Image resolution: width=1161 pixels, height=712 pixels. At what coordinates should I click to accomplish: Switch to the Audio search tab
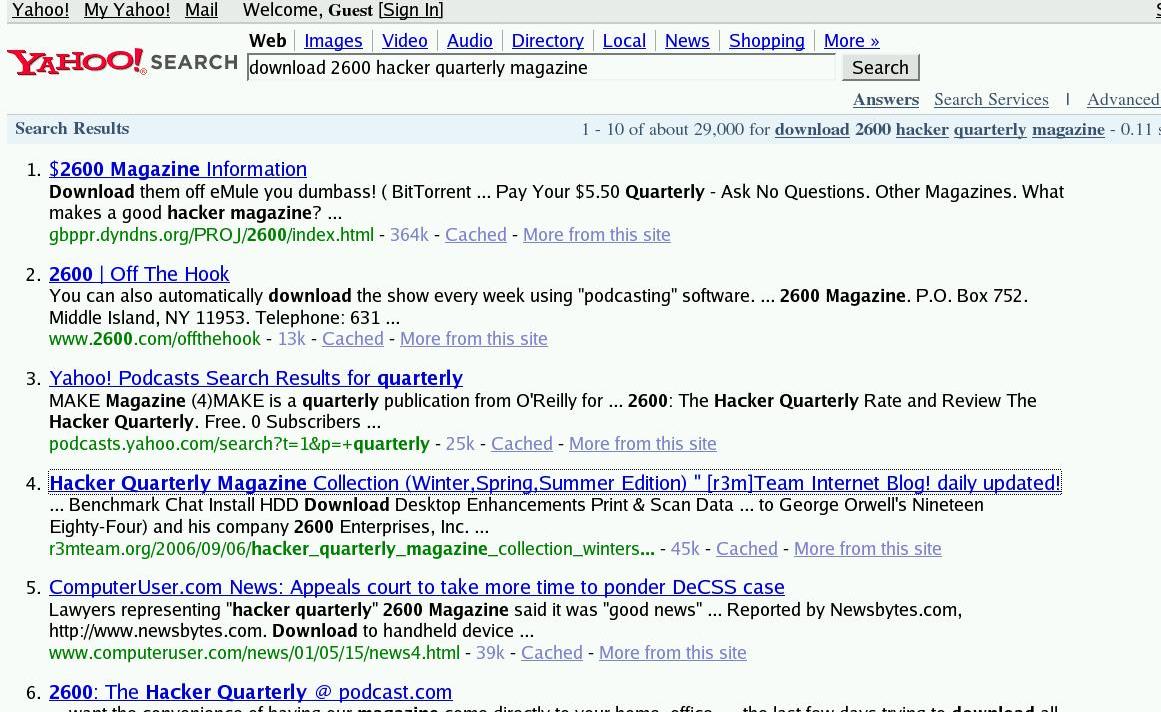tap(469, 41)
